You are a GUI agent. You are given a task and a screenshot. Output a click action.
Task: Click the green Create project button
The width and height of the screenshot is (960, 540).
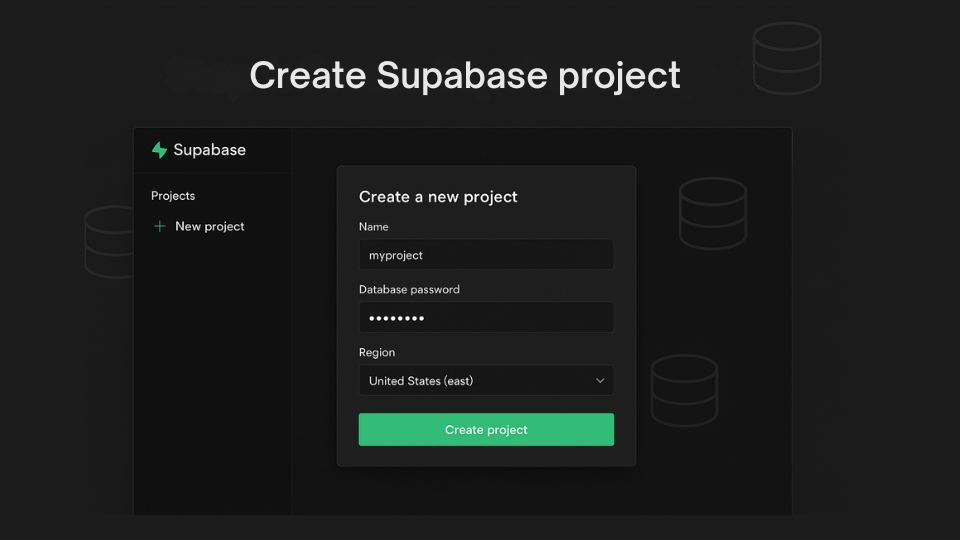pyautogui.click(x=486, y=429)
